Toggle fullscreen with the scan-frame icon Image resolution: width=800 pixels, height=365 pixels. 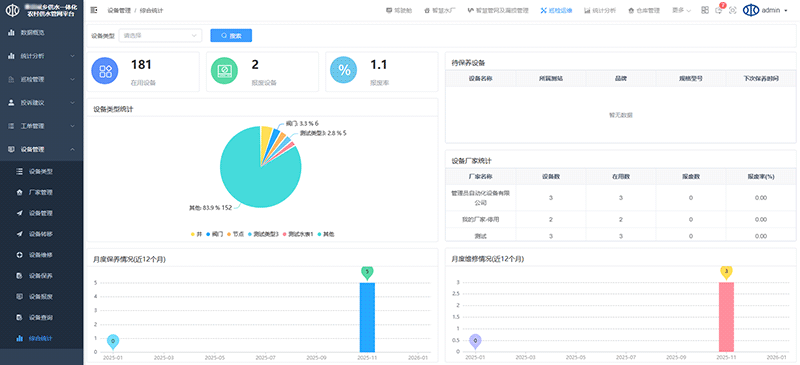(x=733, y=10)
